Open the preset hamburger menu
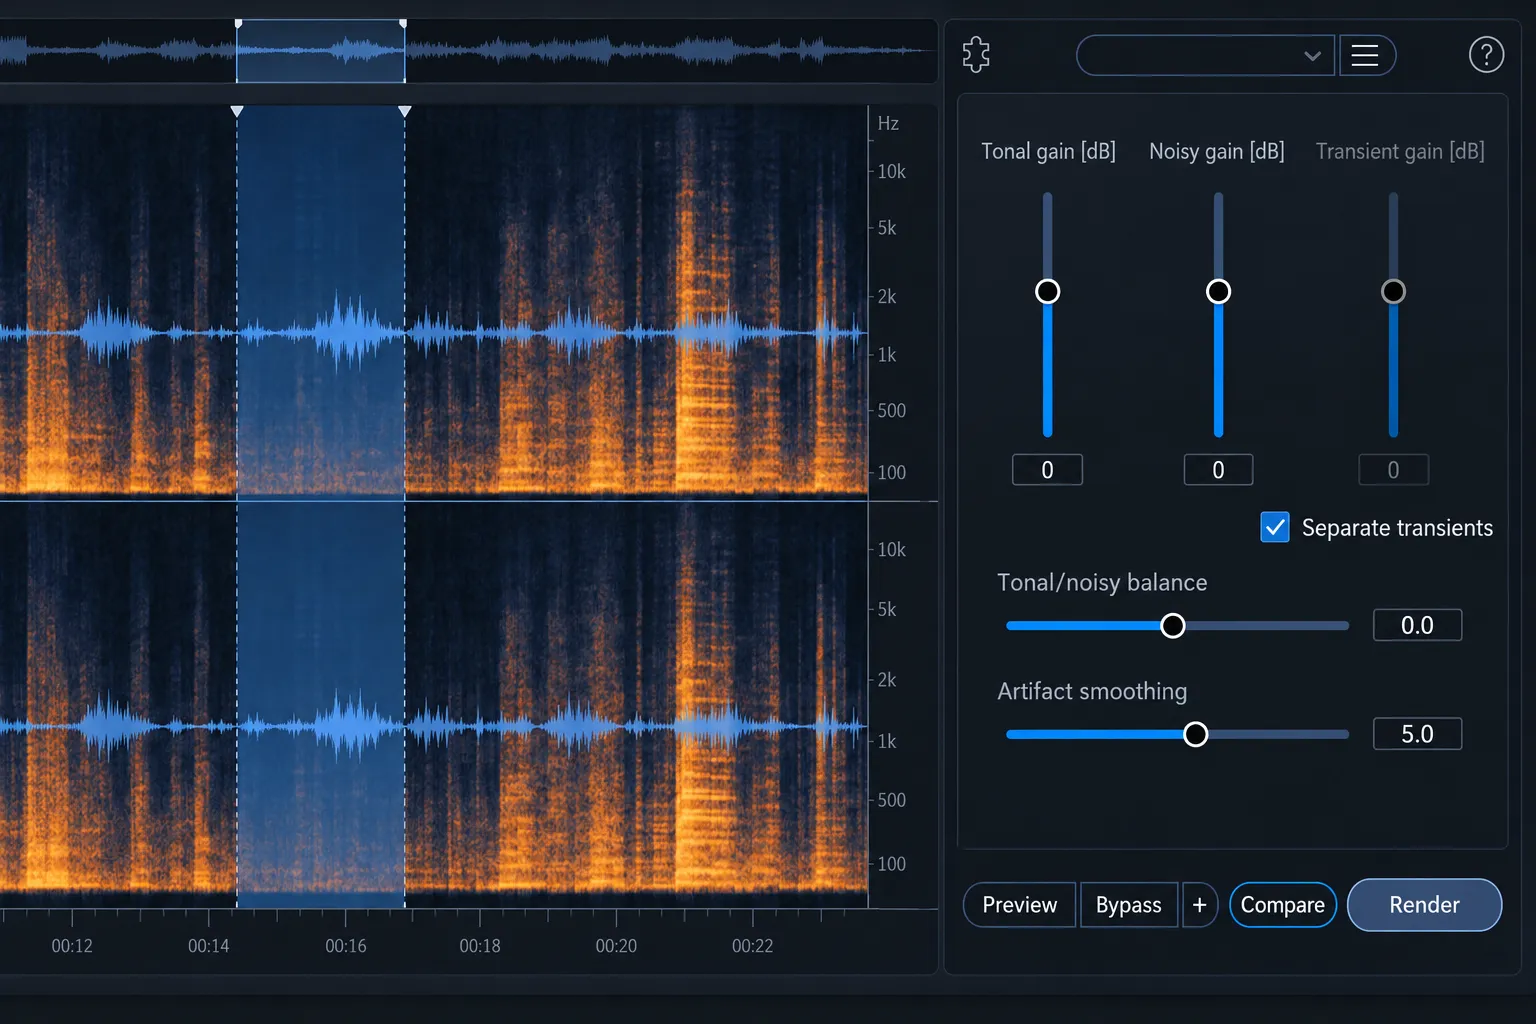This screenshot has height=1024, width=1536. (1365, 55)
